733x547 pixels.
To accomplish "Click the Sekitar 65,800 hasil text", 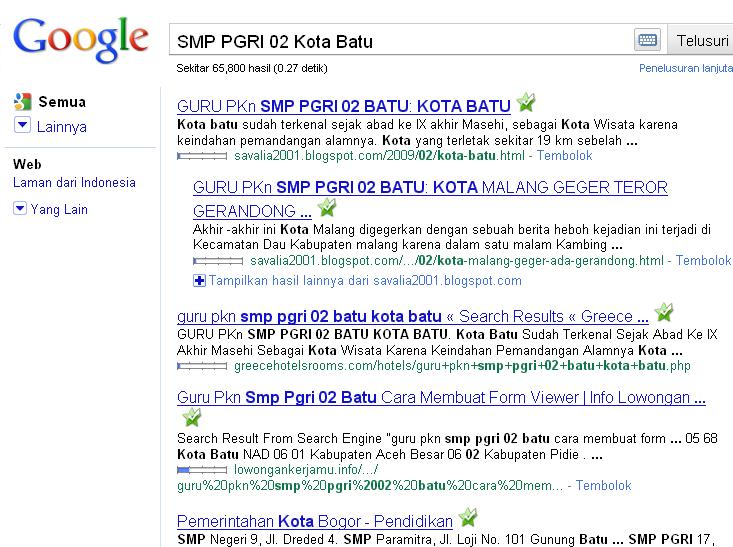I will click(252, 68).
